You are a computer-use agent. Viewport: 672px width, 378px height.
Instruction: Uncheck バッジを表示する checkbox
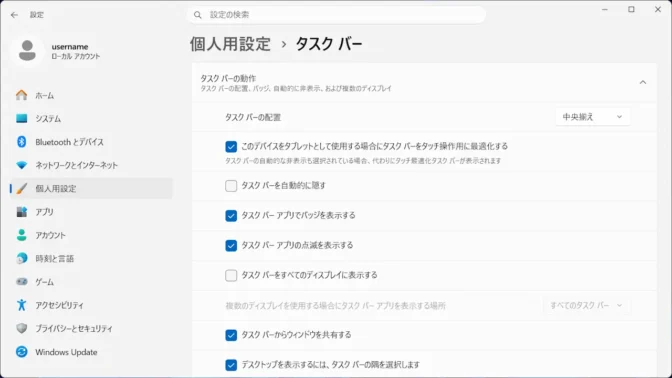[x=231, y=216]
